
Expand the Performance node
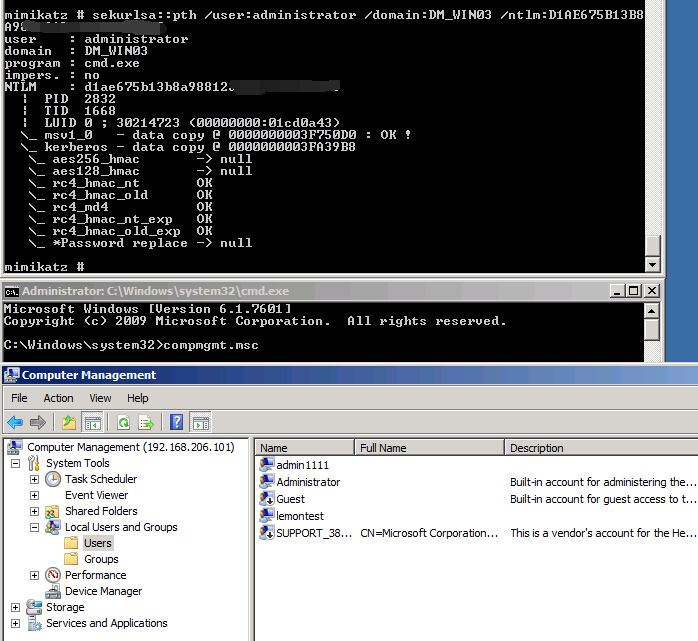tap(34, 576)
